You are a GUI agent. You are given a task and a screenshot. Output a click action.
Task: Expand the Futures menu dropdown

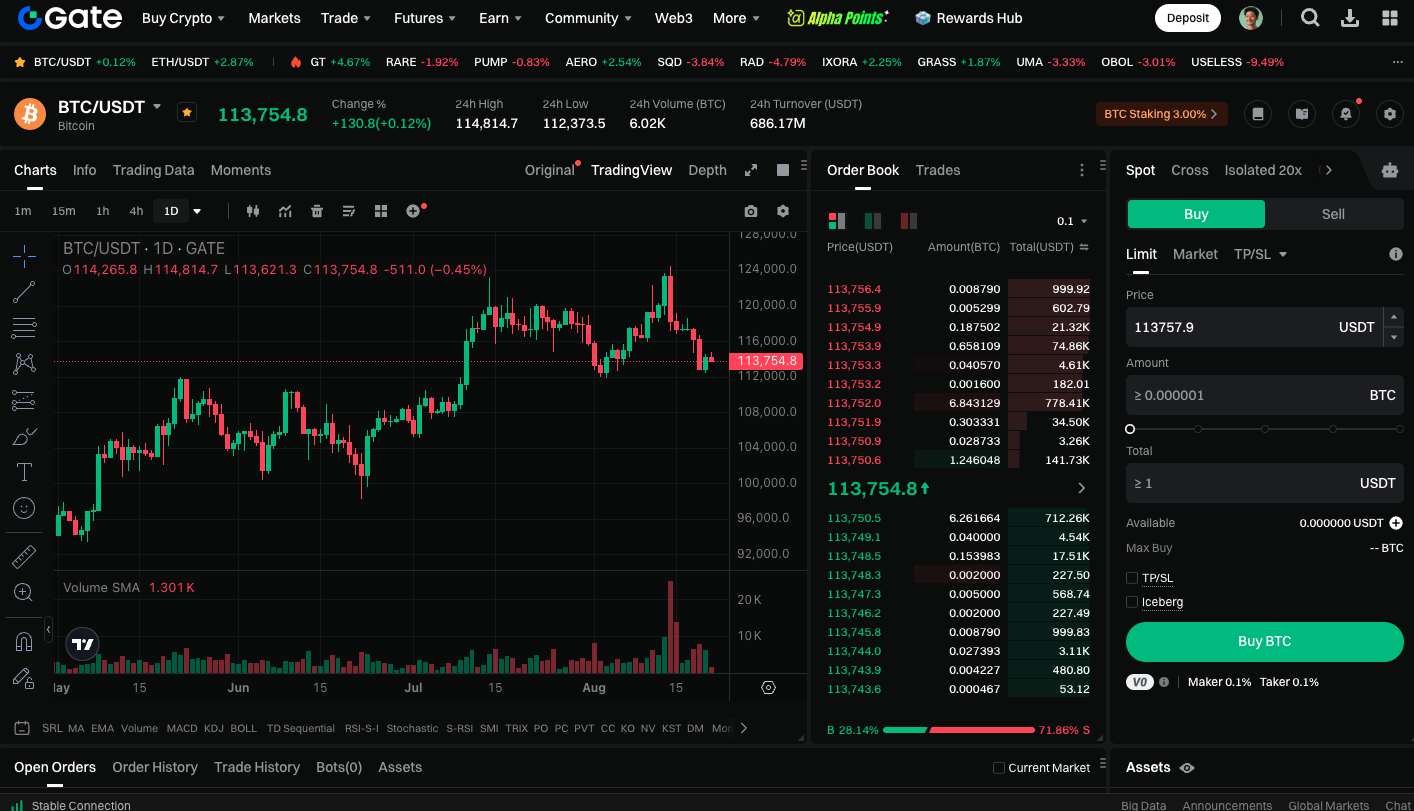pos(425,18)
